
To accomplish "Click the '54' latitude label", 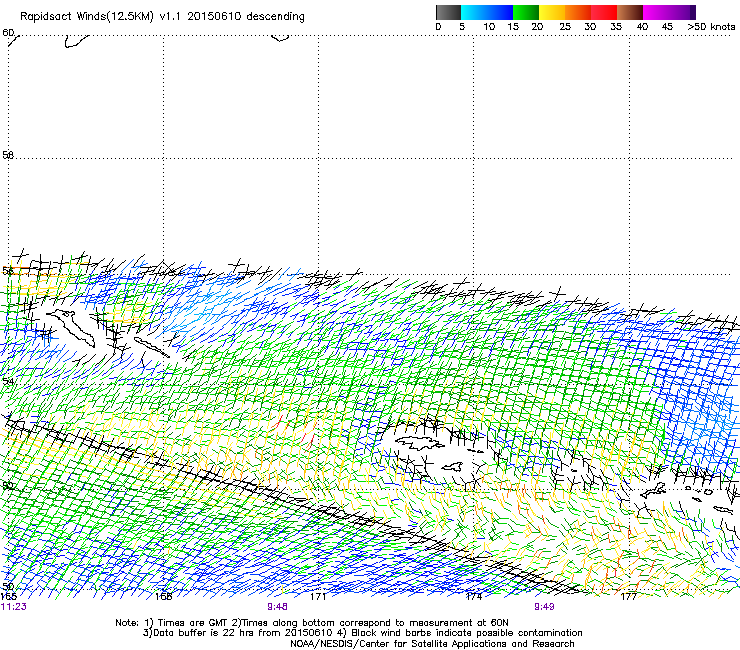I will tap(8, 381).
